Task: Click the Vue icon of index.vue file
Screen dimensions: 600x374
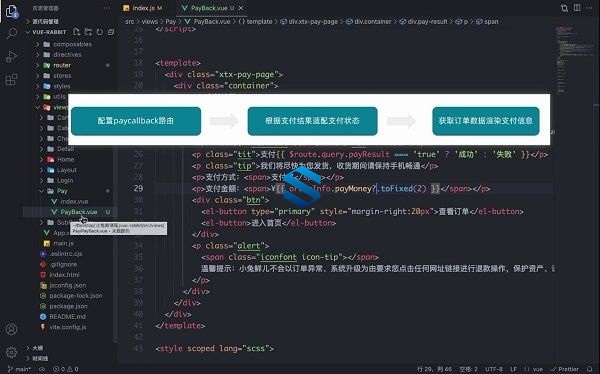Action: pyautogui.click(x=54, y=201)
